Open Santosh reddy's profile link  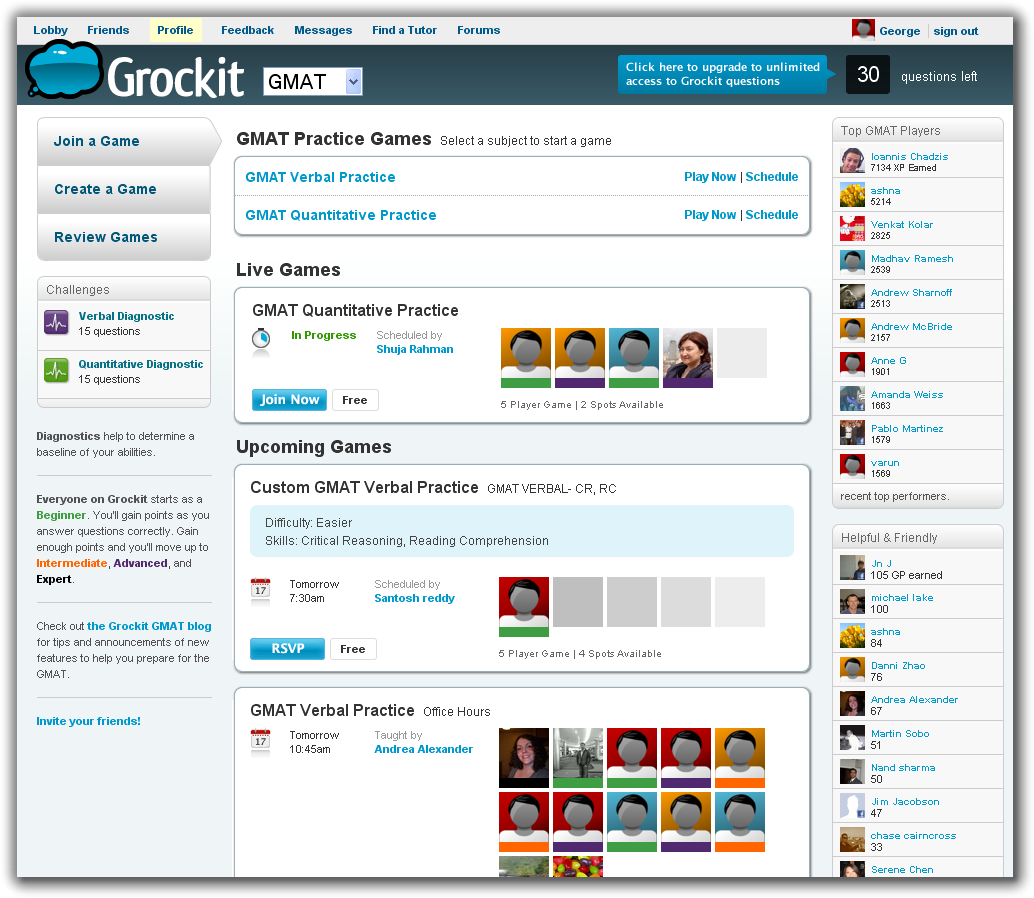[415, 599]
